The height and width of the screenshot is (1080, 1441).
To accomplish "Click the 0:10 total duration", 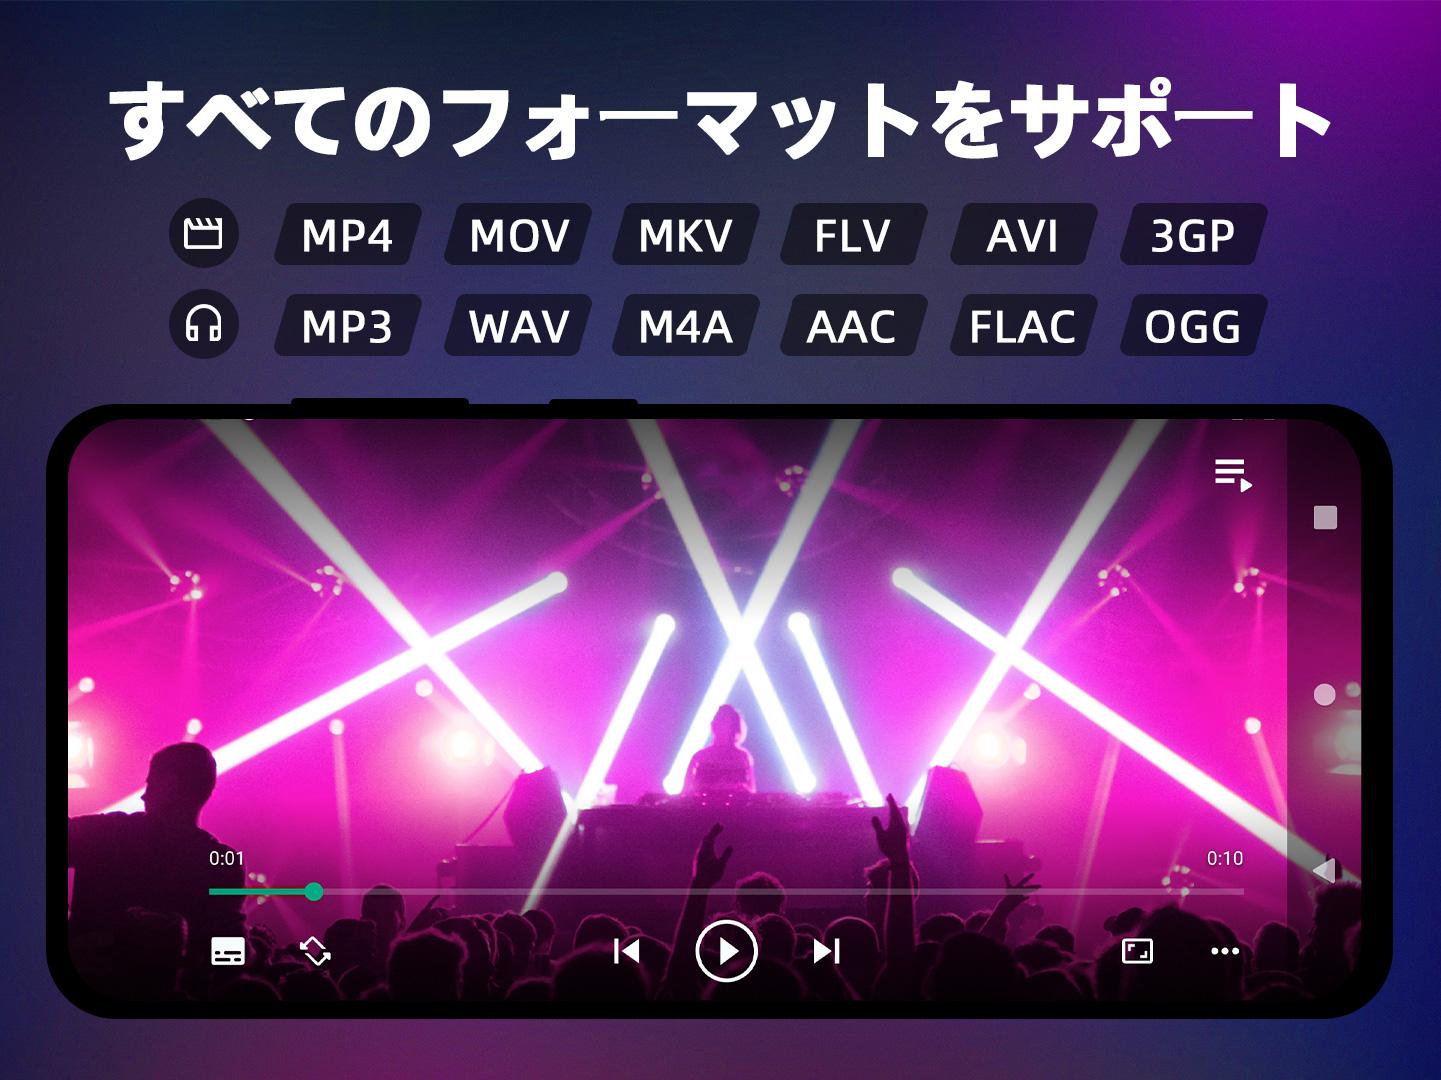I will 1225,858.
